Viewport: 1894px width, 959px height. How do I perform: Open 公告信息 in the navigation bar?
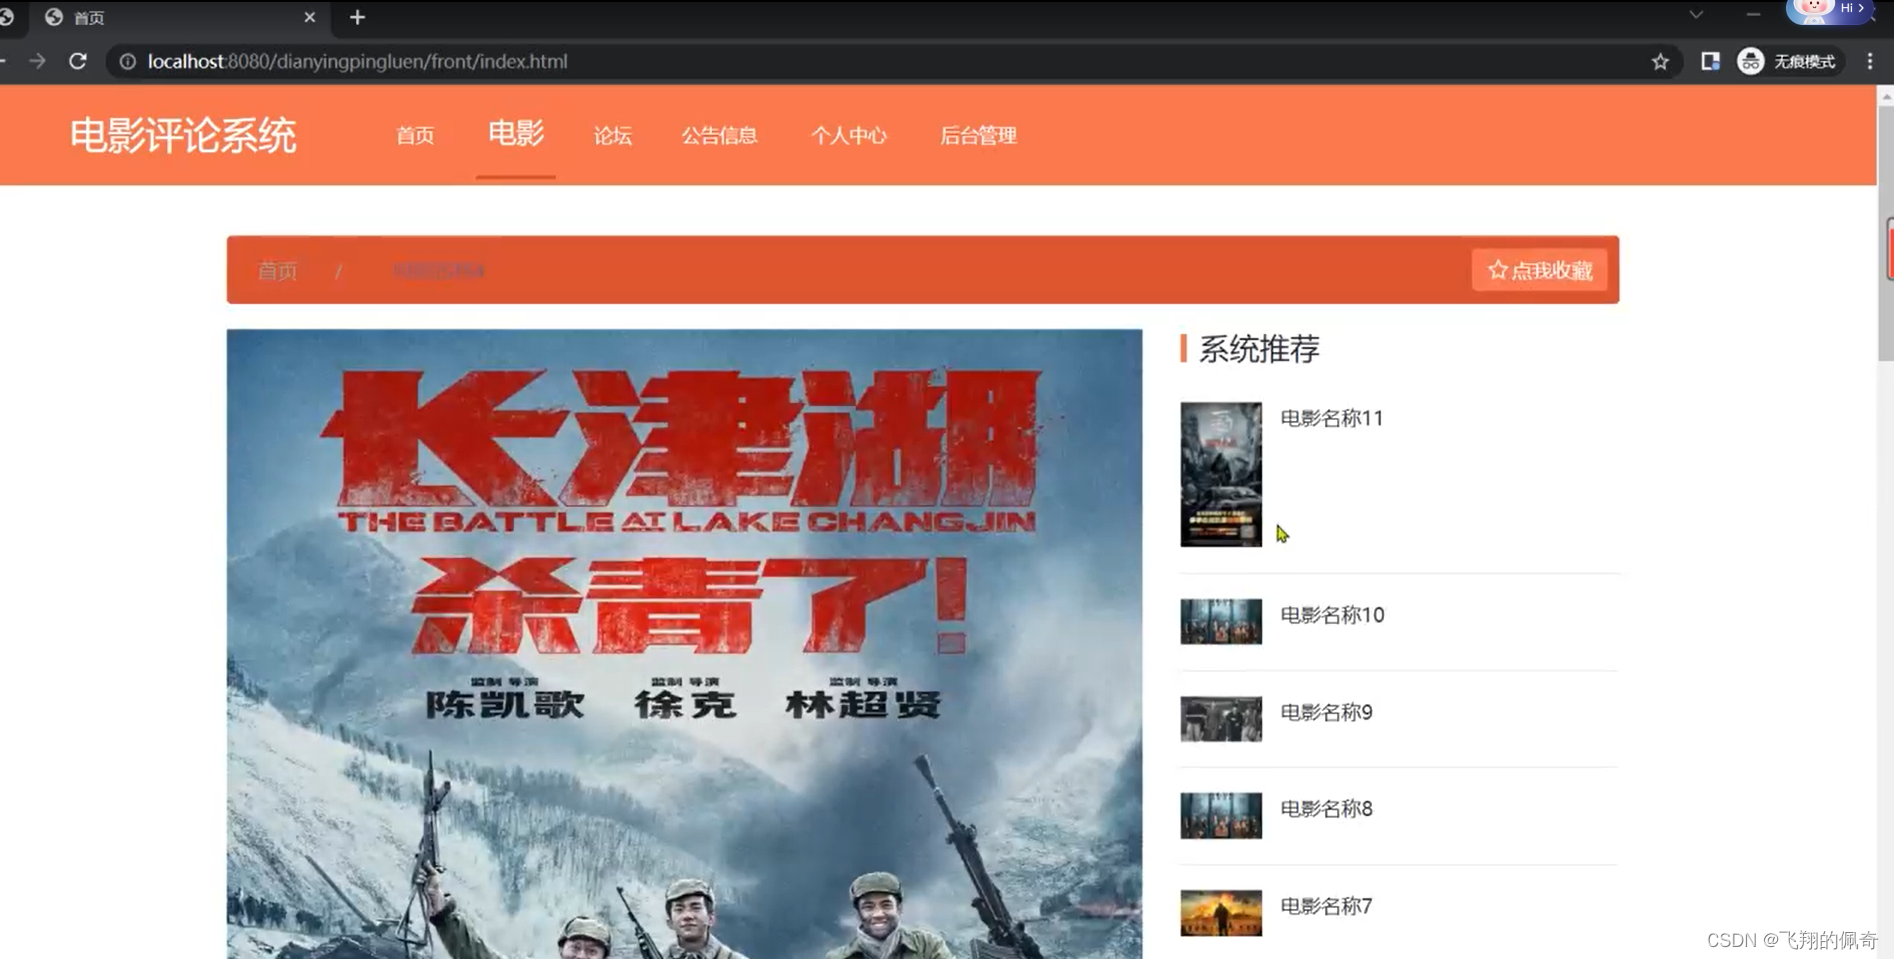720,135
